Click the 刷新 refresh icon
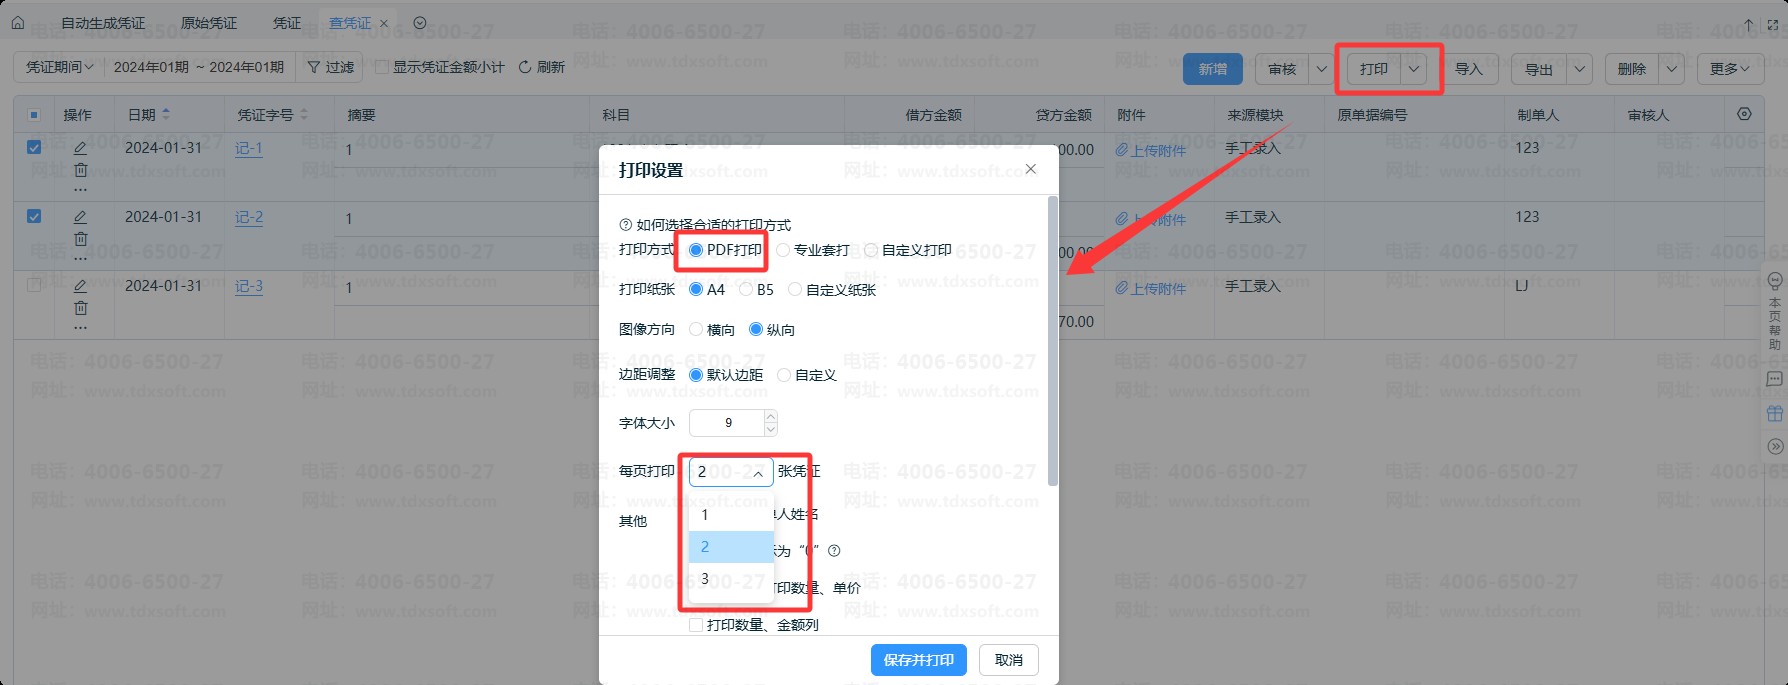The width and height of the screenshot is (1788, 685). pyautogui.click(x=525, y=67)
